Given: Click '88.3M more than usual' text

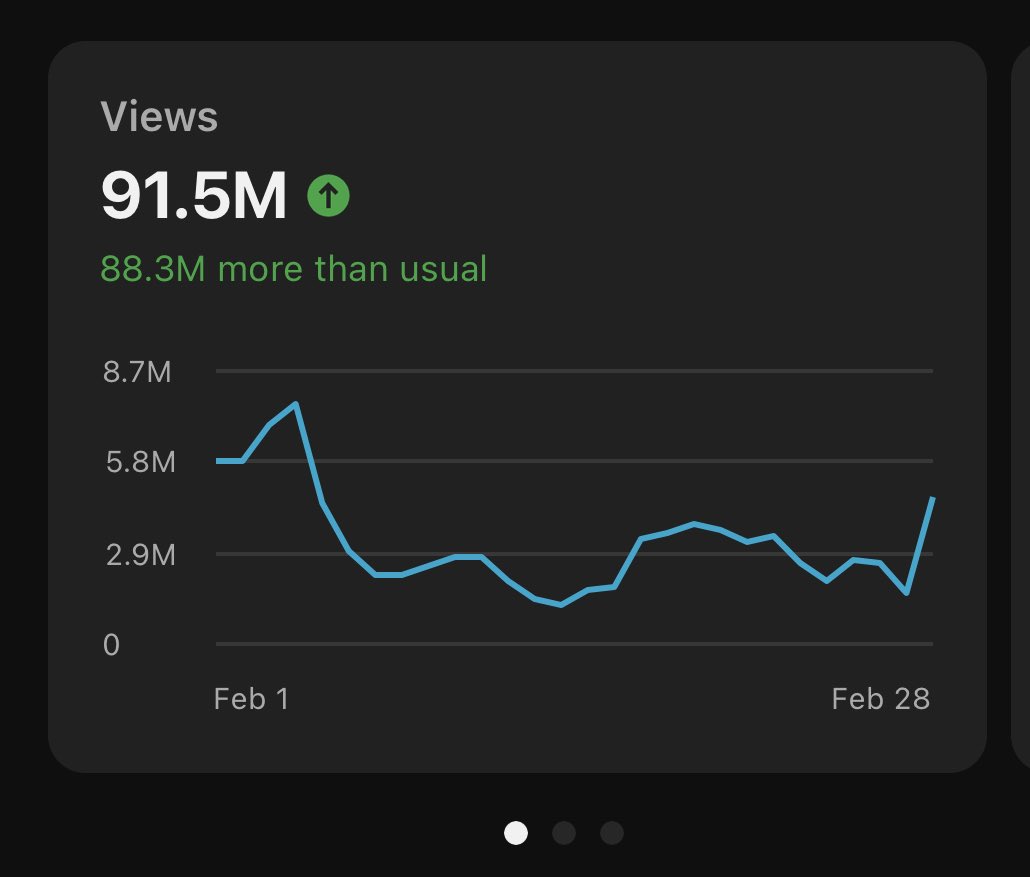Looking at the screenshot, I should pos(294,269).
